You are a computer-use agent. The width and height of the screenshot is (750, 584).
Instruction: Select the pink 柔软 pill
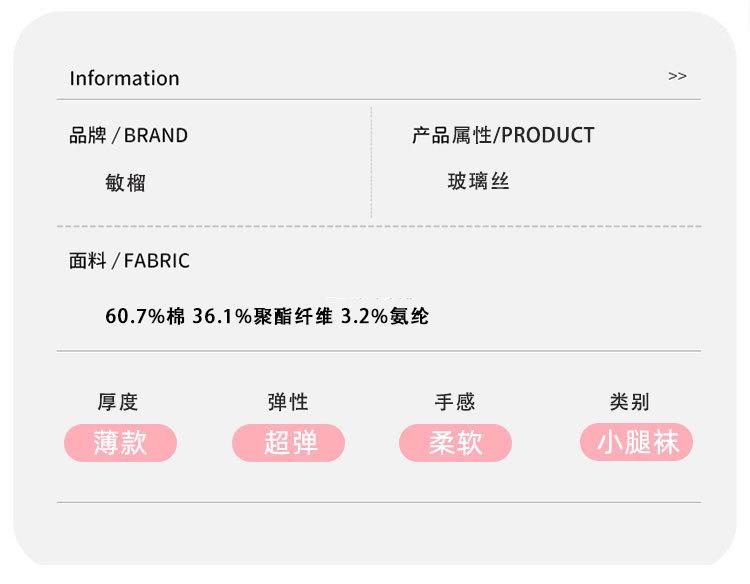coord(455,443)
